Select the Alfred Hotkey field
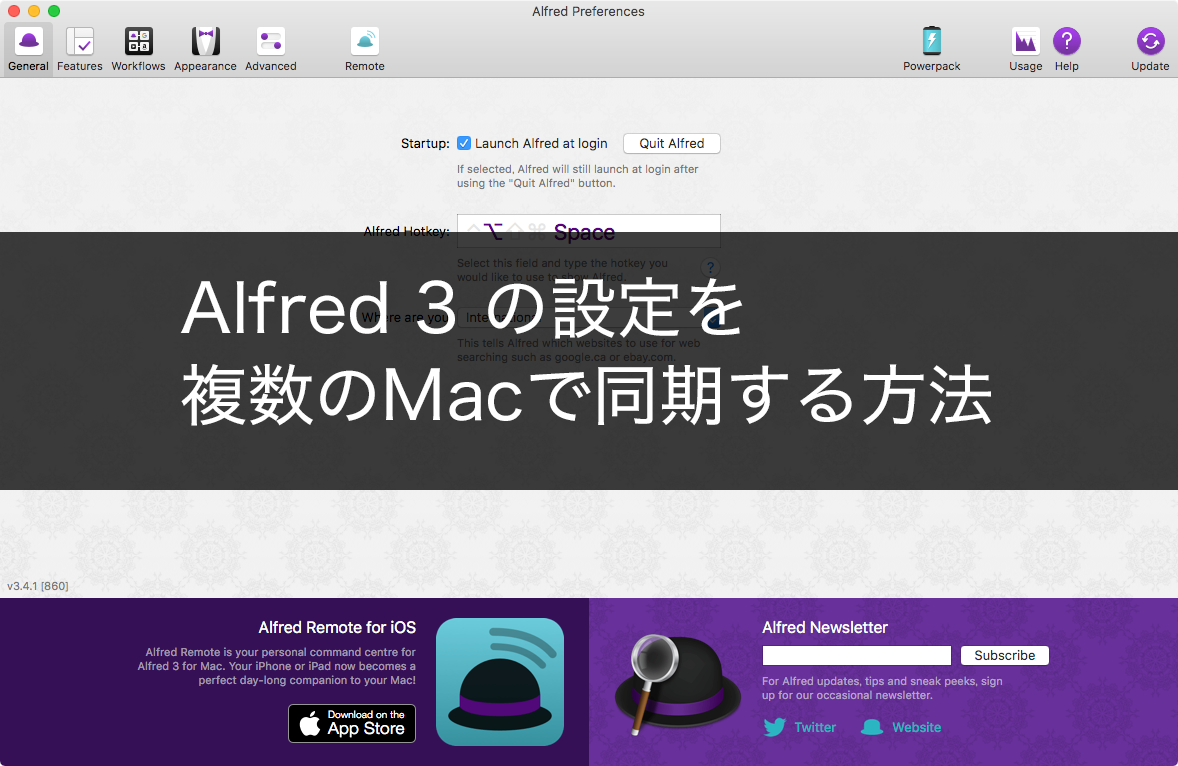The width and height of the screenshot is (1178, 766). [589, 231]
